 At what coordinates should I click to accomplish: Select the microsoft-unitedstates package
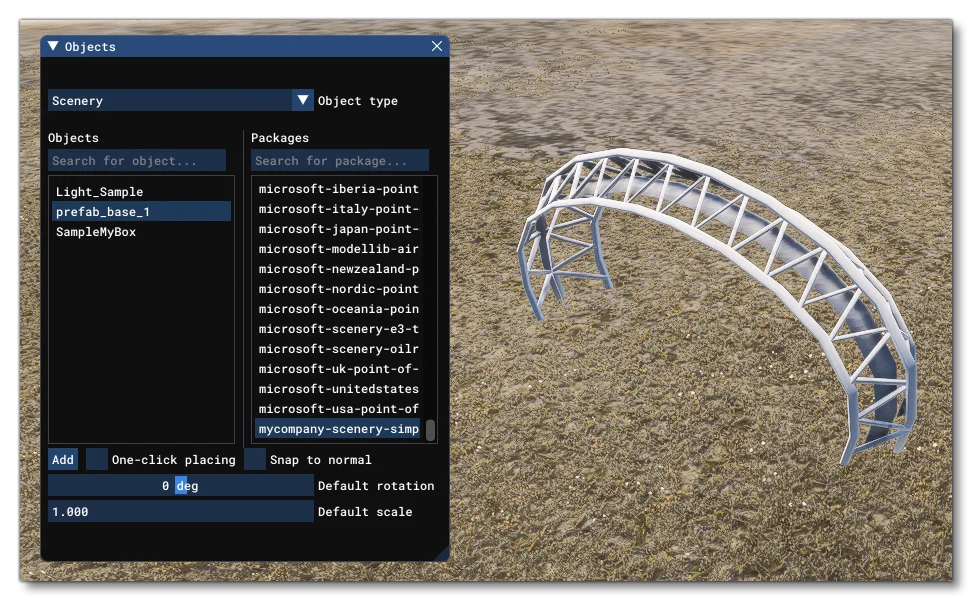coord(338,389)
